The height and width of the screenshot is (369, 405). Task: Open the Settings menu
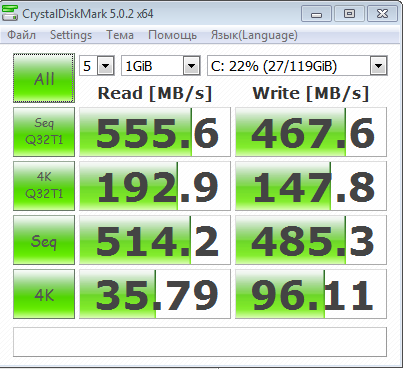coord(71,35)
